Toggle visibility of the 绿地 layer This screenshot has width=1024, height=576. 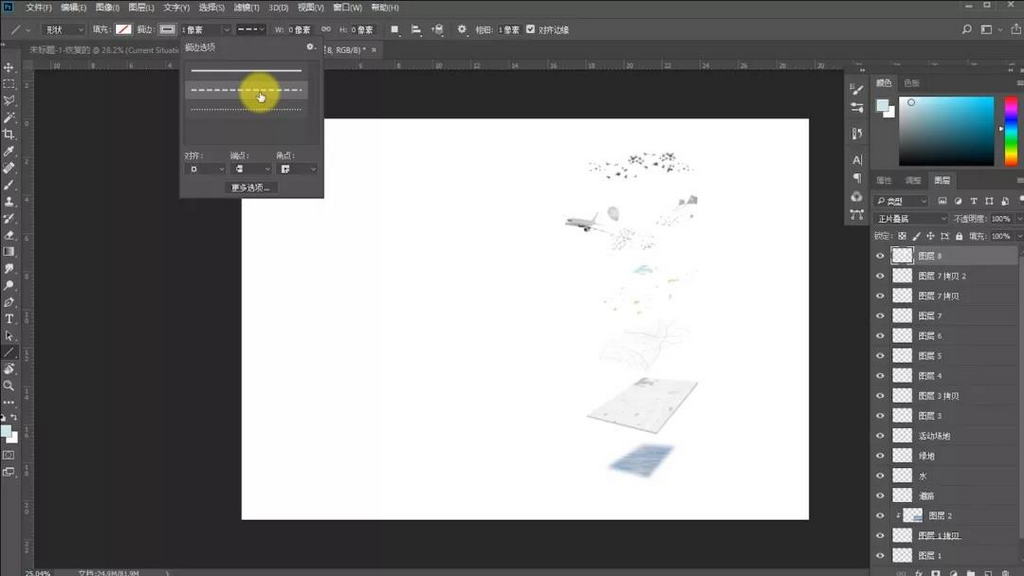tap(880, 456)
